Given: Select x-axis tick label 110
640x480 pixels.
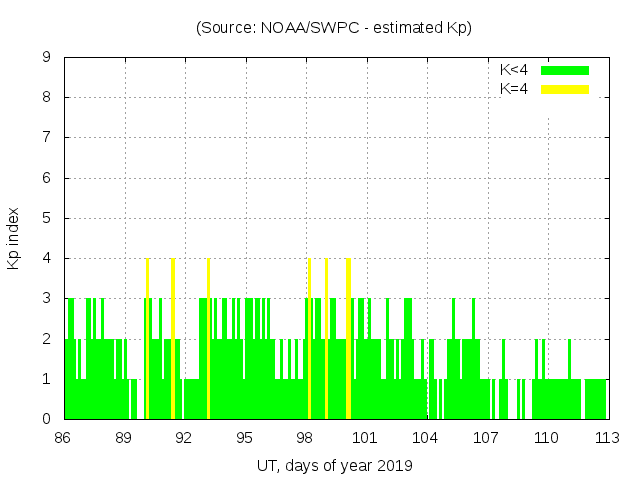Looking at the screenshot, I should click(x=546, y=437).
